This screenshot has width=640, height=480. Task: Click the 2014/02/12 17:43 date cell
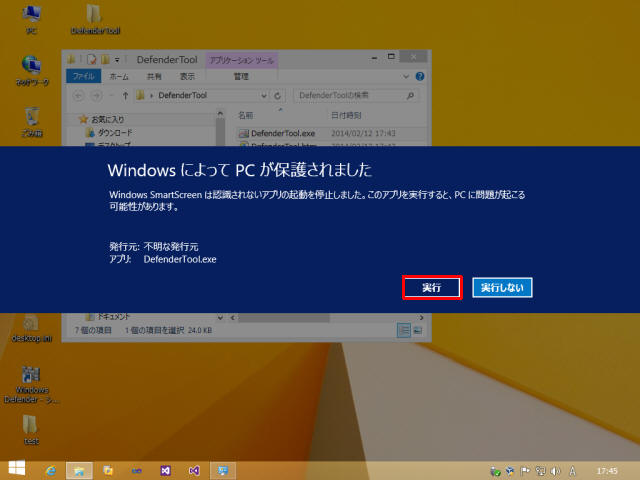click(x=363, y=133)
